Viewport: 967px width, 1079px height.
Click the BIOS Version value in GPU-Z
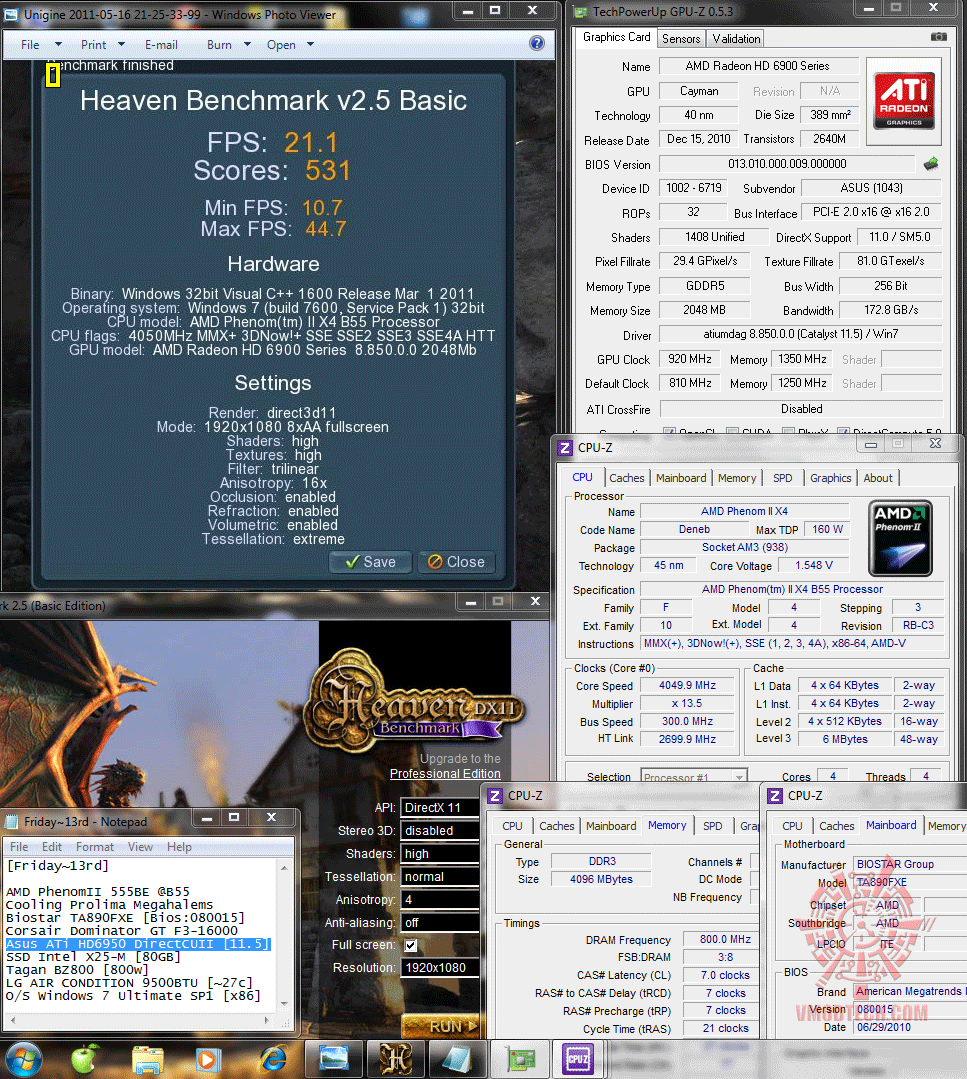pos(787,164)
